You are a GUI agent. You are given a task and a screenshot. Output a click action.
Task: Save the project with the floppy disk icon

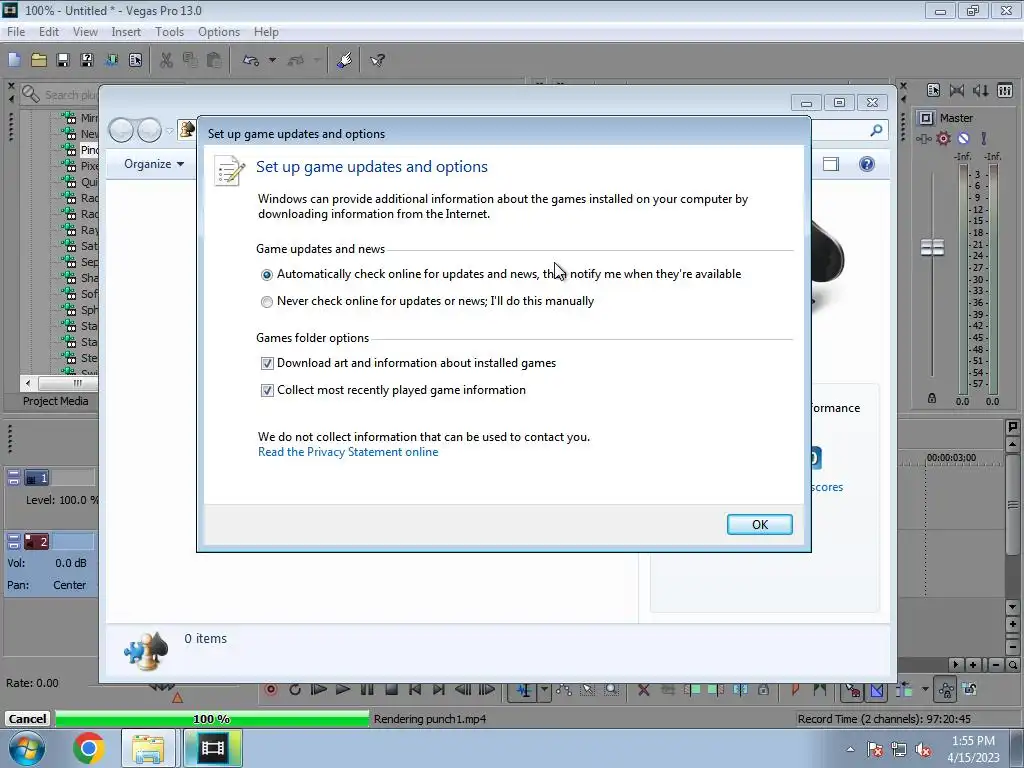[63, 60]
